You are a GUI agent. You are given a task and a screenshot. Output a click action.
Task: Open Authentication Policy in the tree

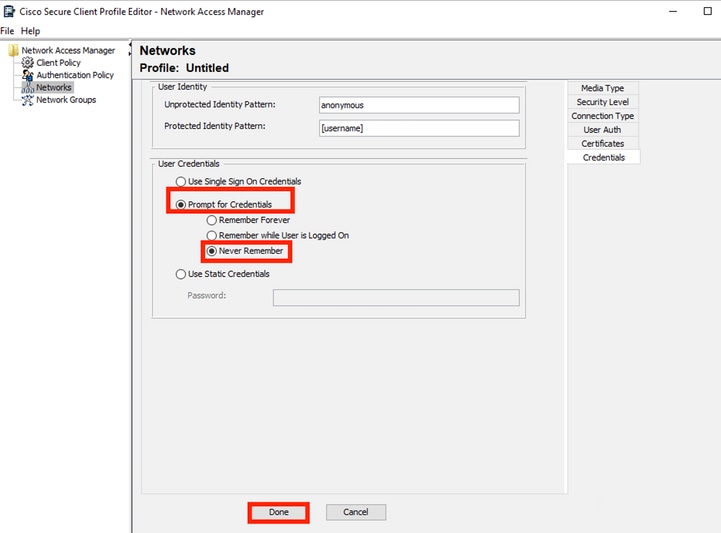point(75,75)
